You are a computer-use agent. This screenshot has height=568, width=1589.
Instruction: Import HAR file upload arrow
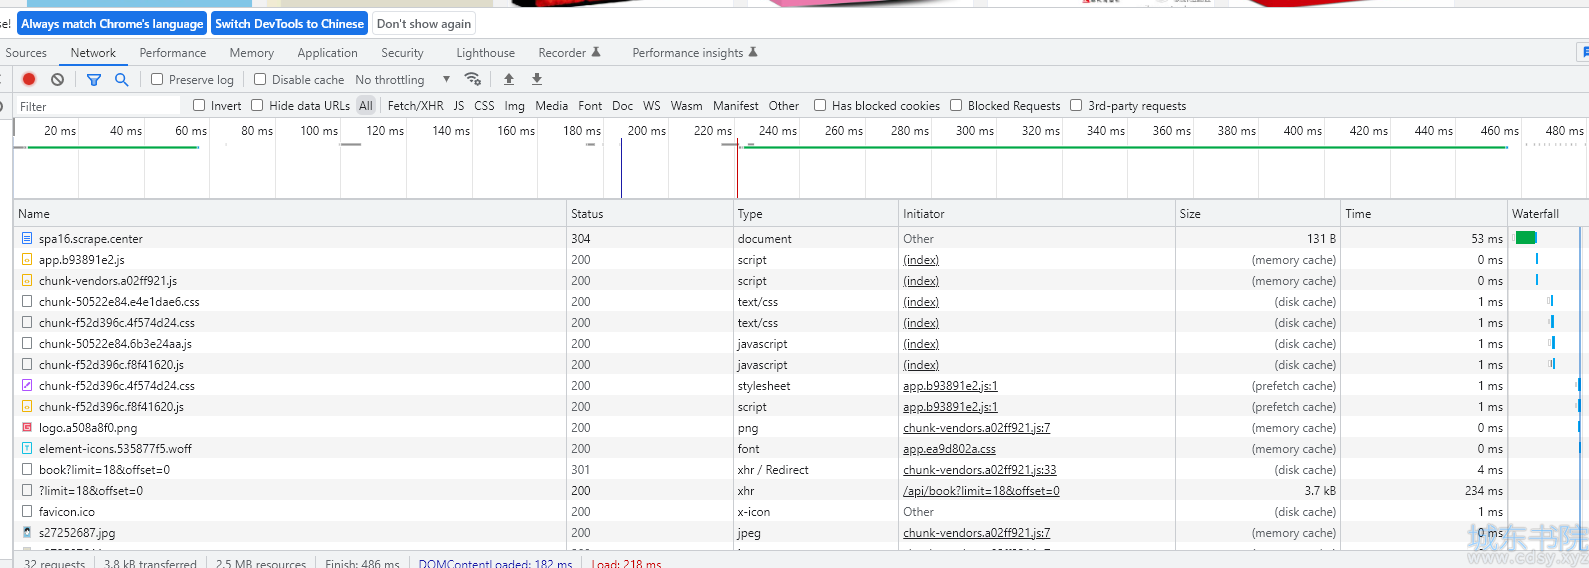coord(509,79)
